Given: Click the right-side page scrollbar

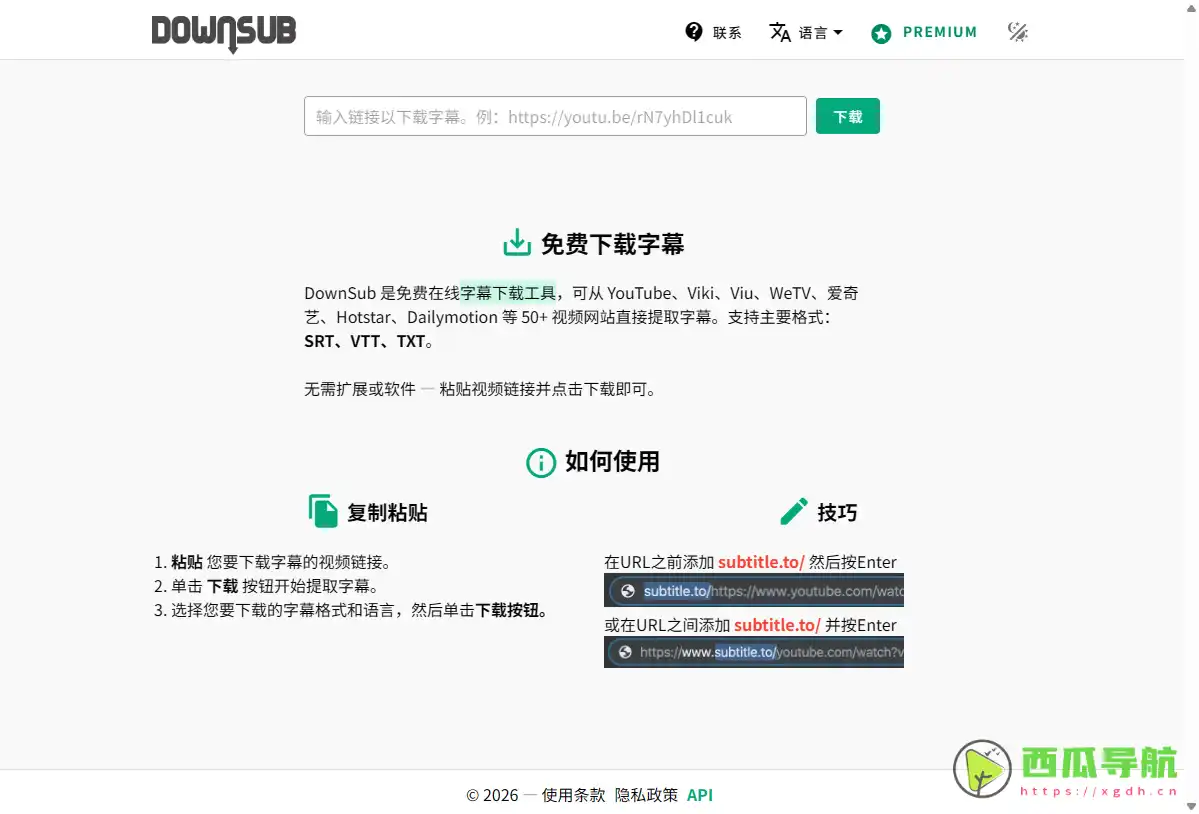Looking at the screenshot, I should point(1193,400).
